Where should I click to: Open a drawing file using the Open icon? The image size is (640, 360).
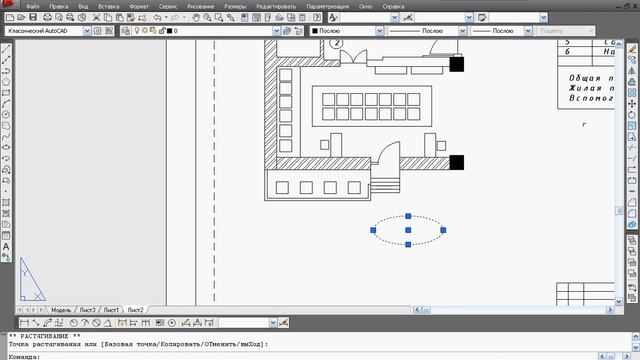21,18
